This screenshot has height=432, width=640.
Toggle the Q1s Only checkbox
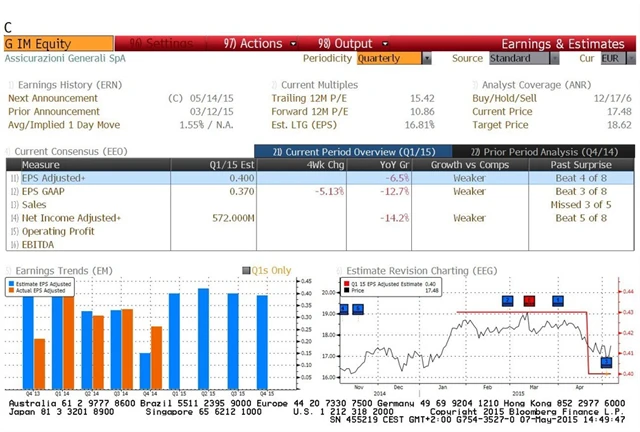pyautogui.click(x=246, y=270)
